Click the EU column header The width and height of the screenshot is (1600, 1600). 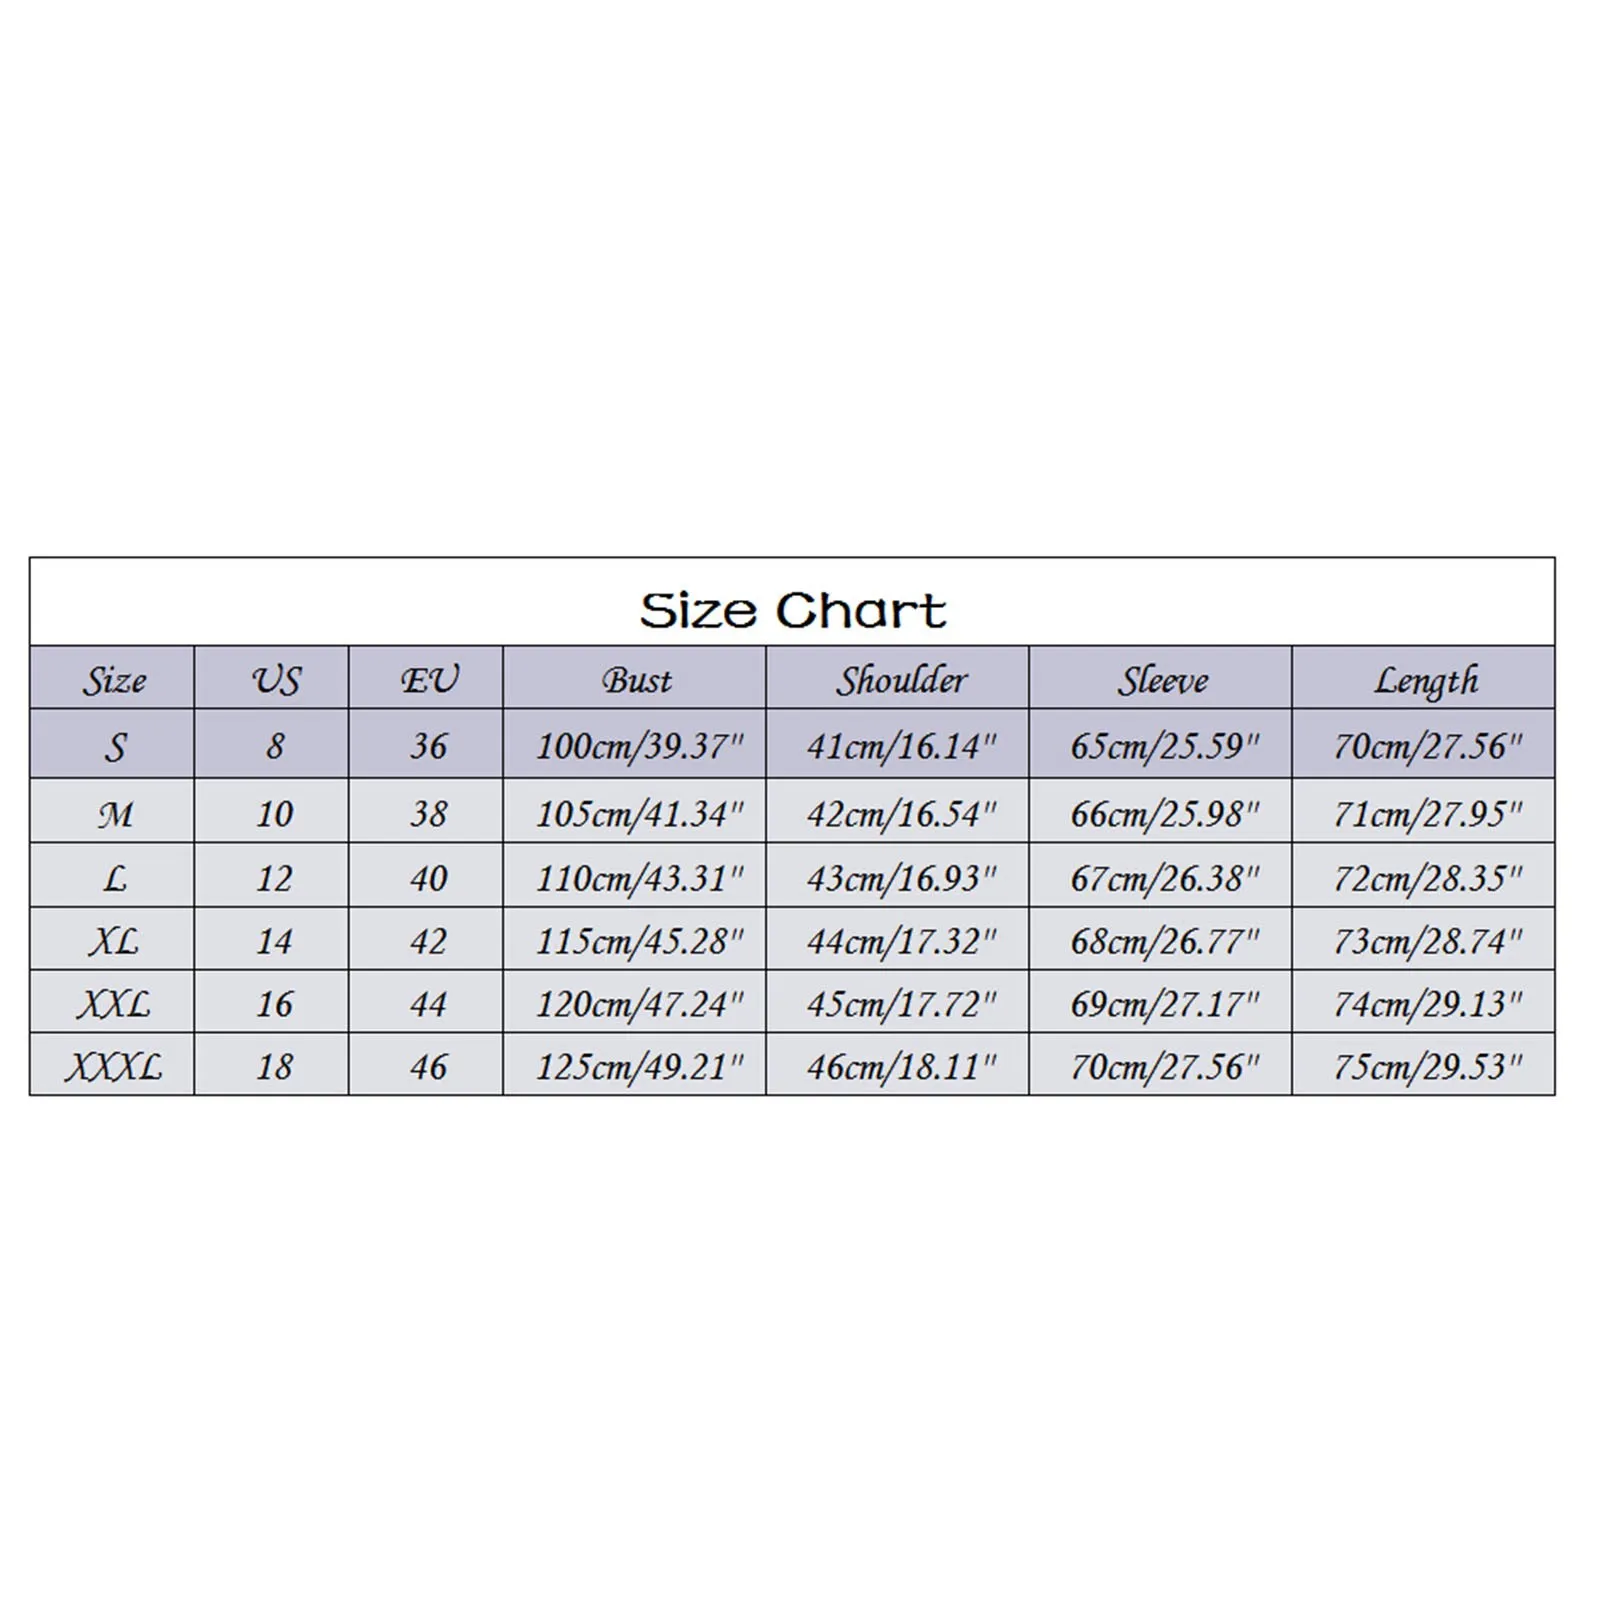428,680
